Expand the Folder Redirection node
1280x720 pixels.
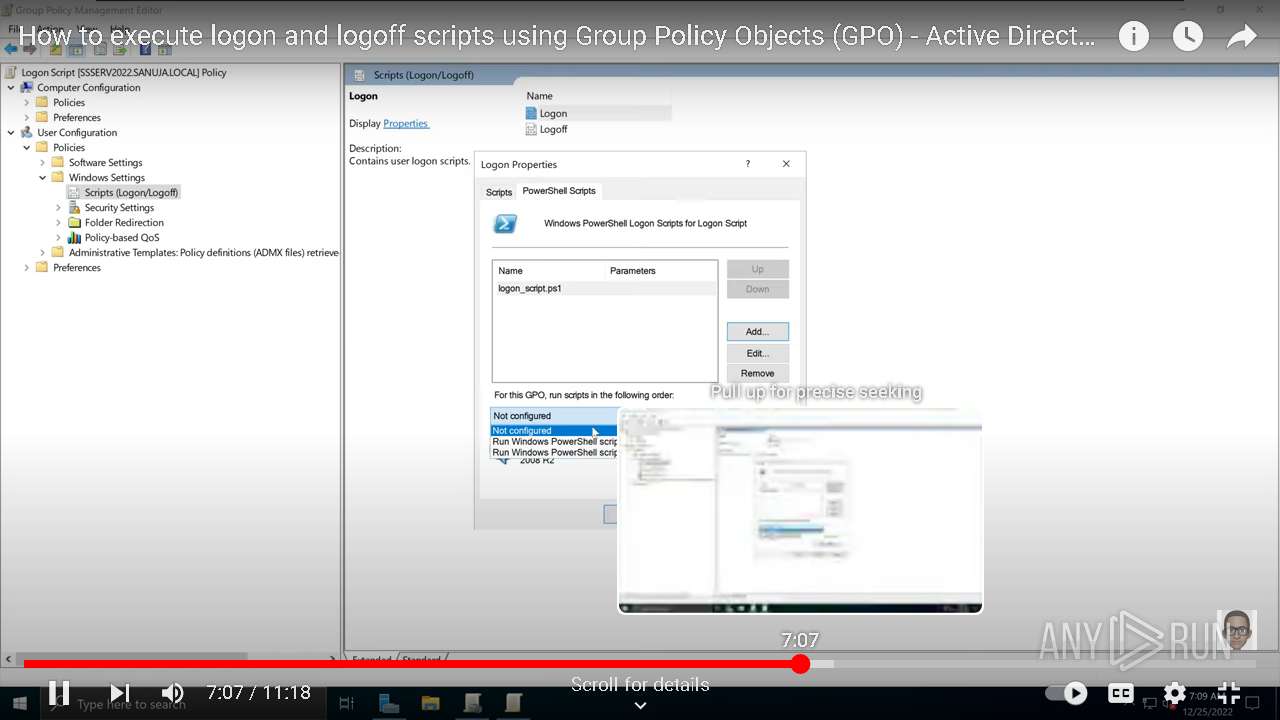[x=59, y=222]
